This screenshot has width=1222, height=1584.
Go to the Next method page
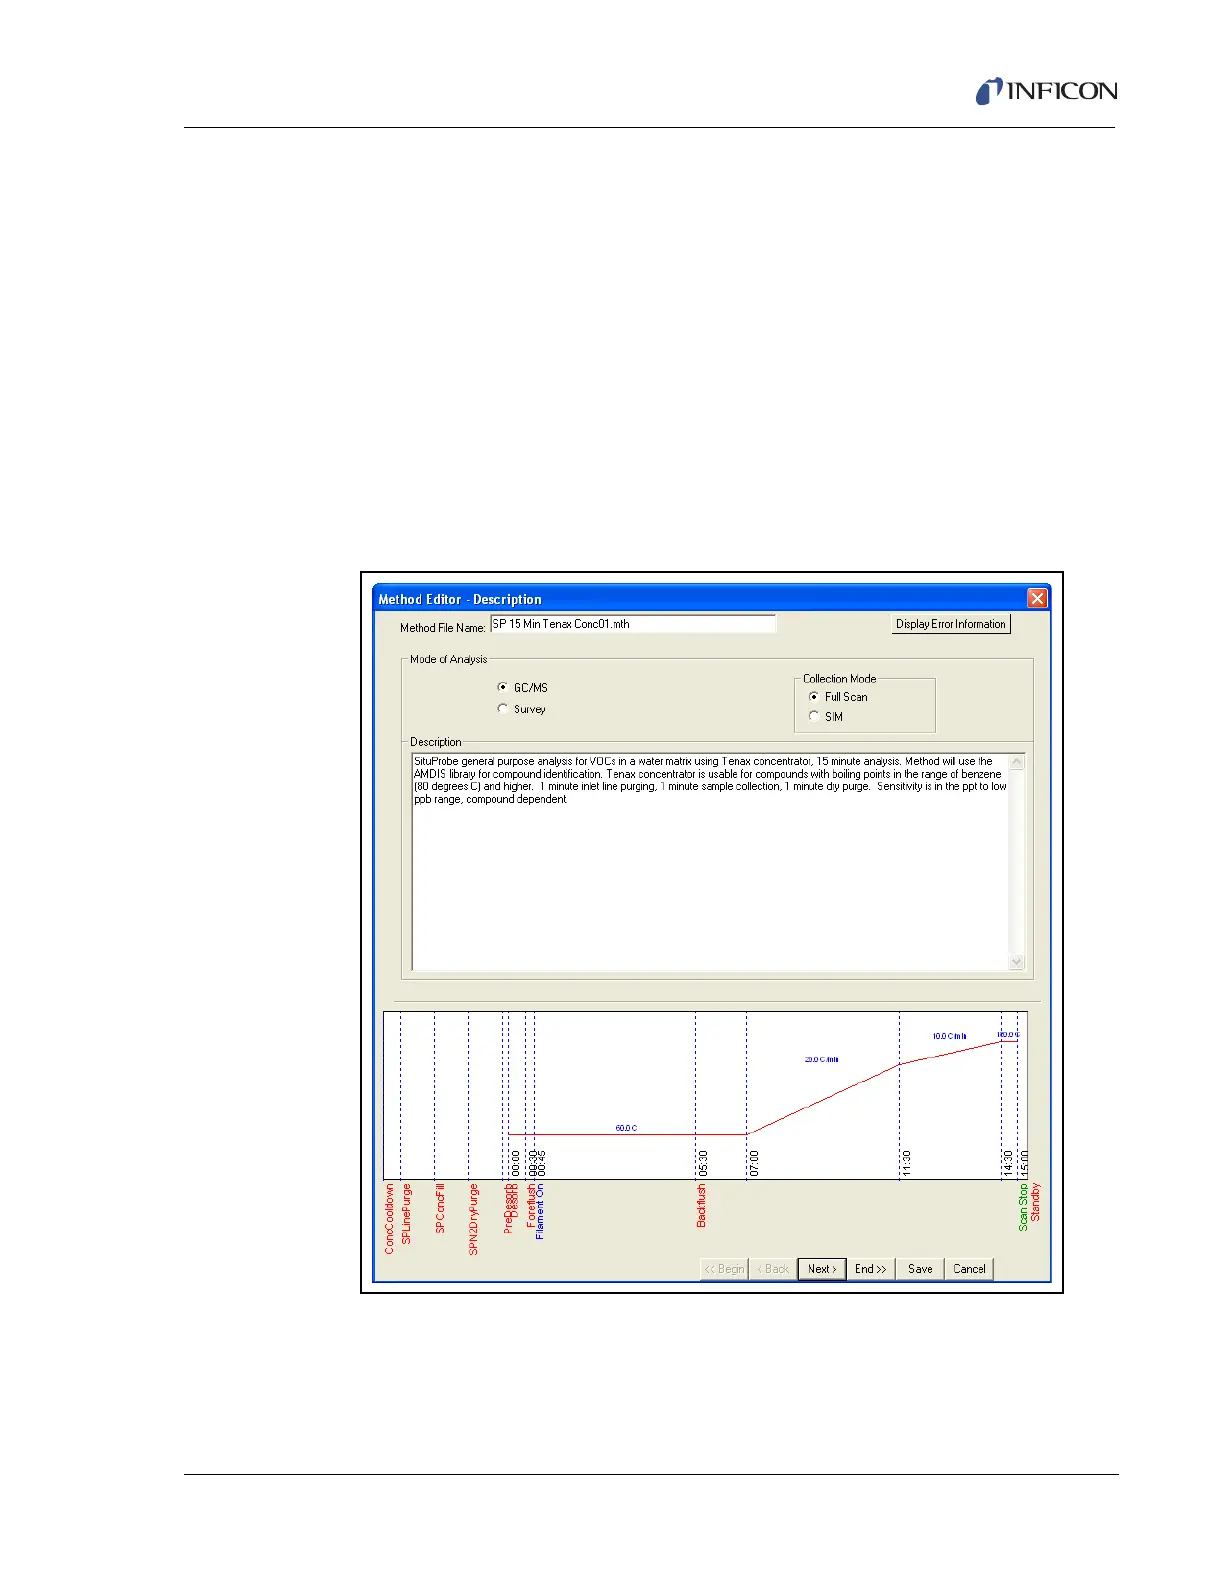(x=822, y=1269)
